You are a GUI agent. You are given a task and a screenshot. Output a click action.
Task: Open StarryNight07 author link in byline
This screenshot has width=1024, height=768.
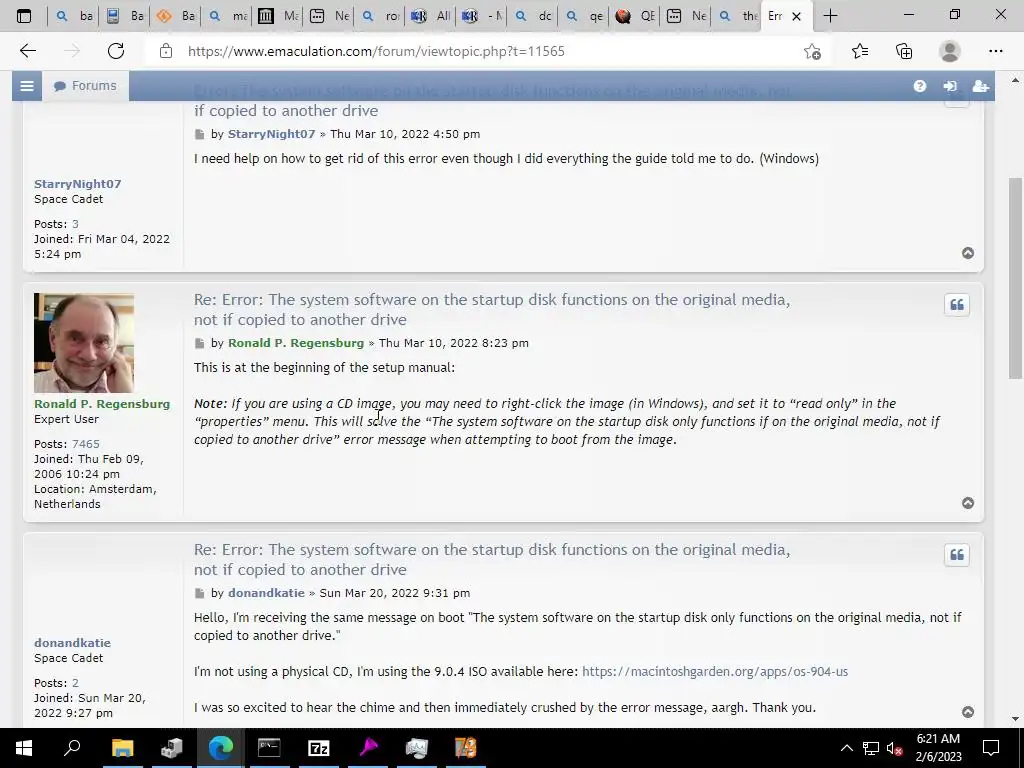[271, 134]
